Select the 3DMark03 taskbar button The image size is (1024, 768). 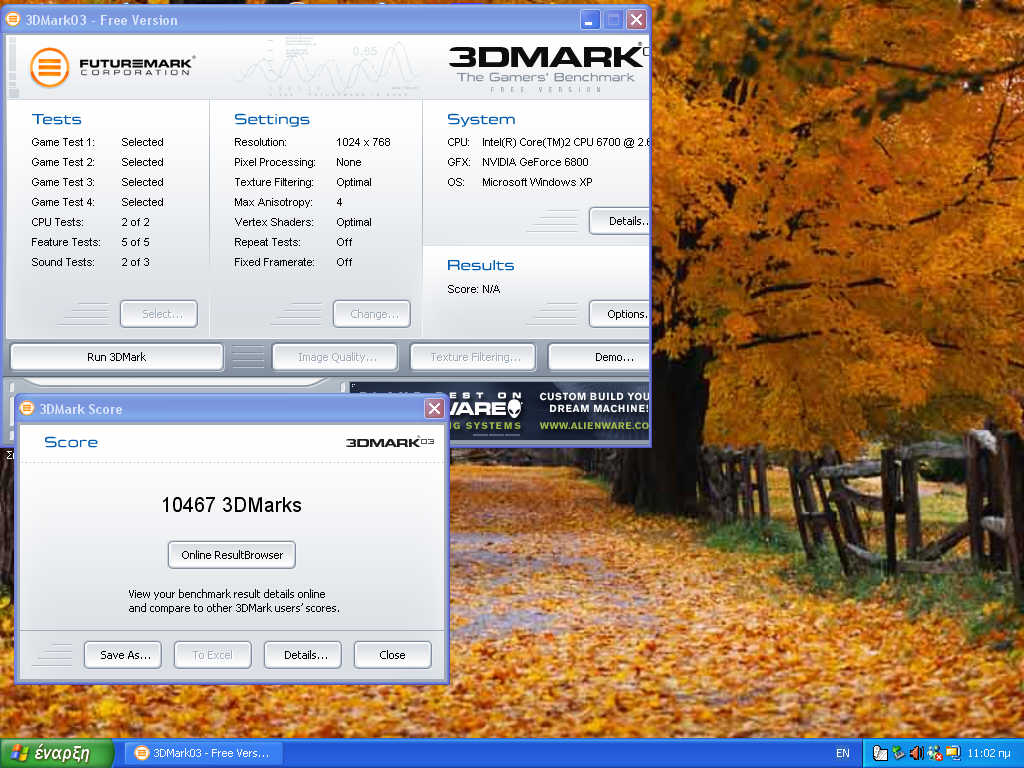(x=203, y=753)
